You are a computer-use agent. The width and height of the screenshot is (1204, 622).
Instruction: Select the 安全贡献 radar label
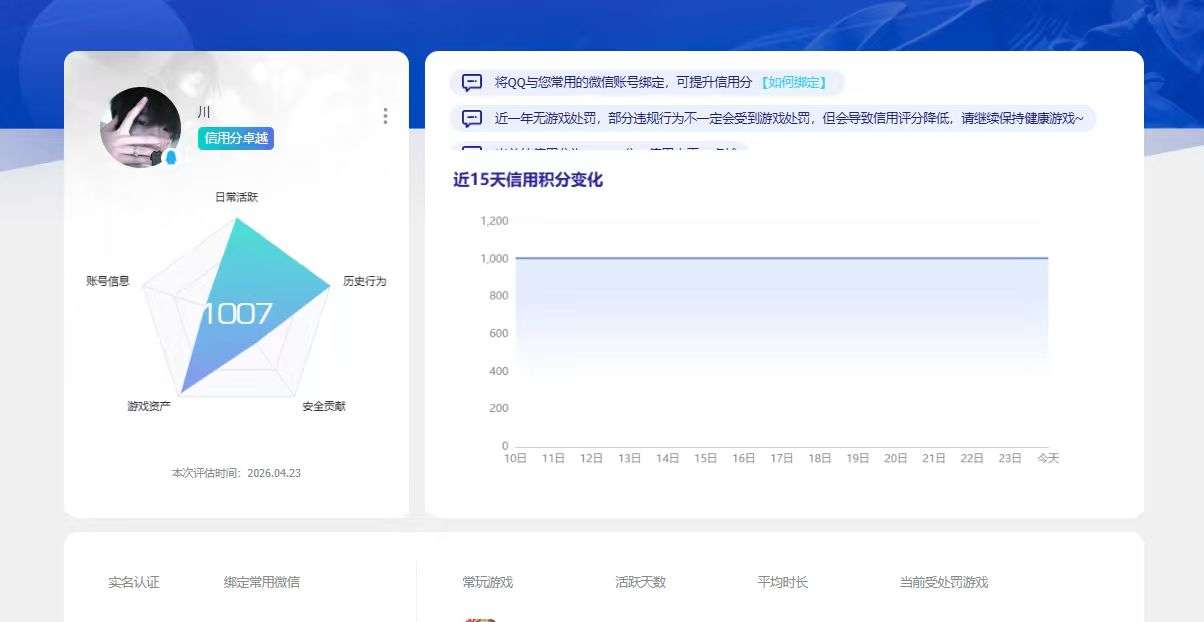(x=324, y=407)
